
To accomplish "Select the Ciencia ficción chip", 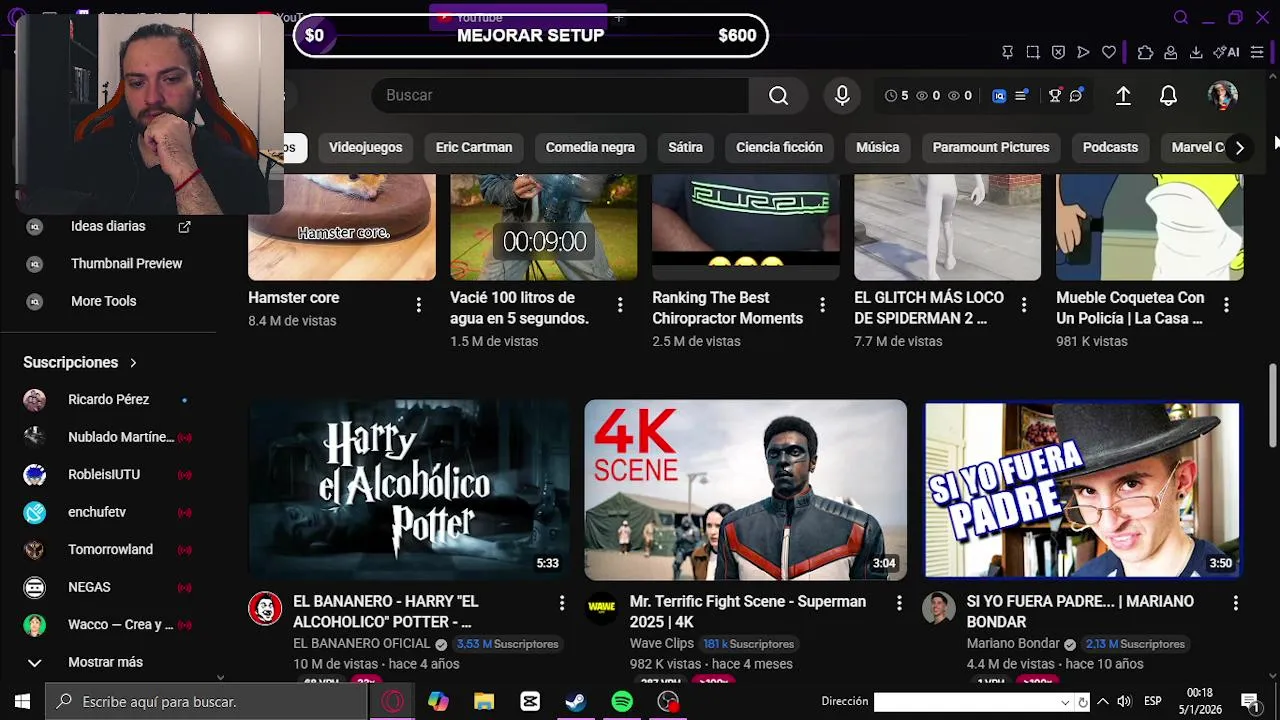I will click(779, 147).
